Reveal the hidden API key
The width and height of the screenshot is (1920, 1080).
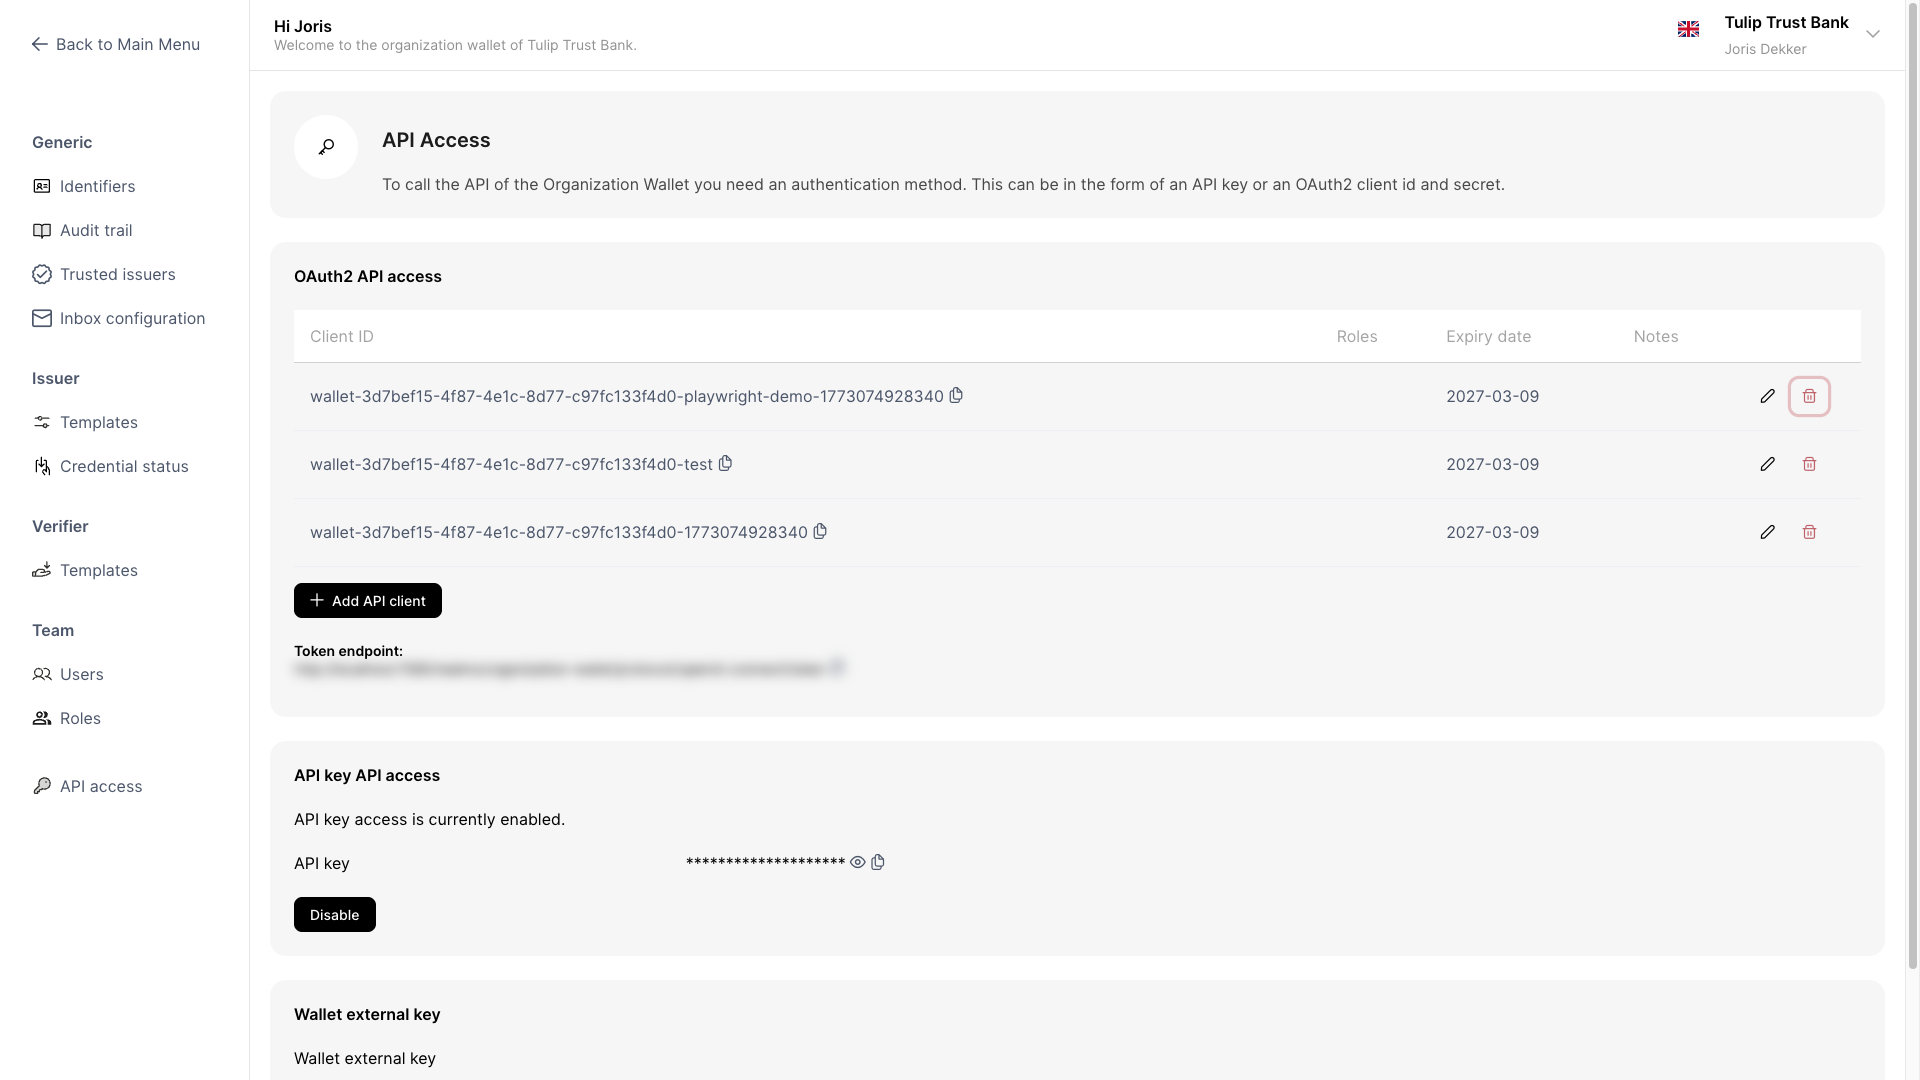tap(857, 862)
